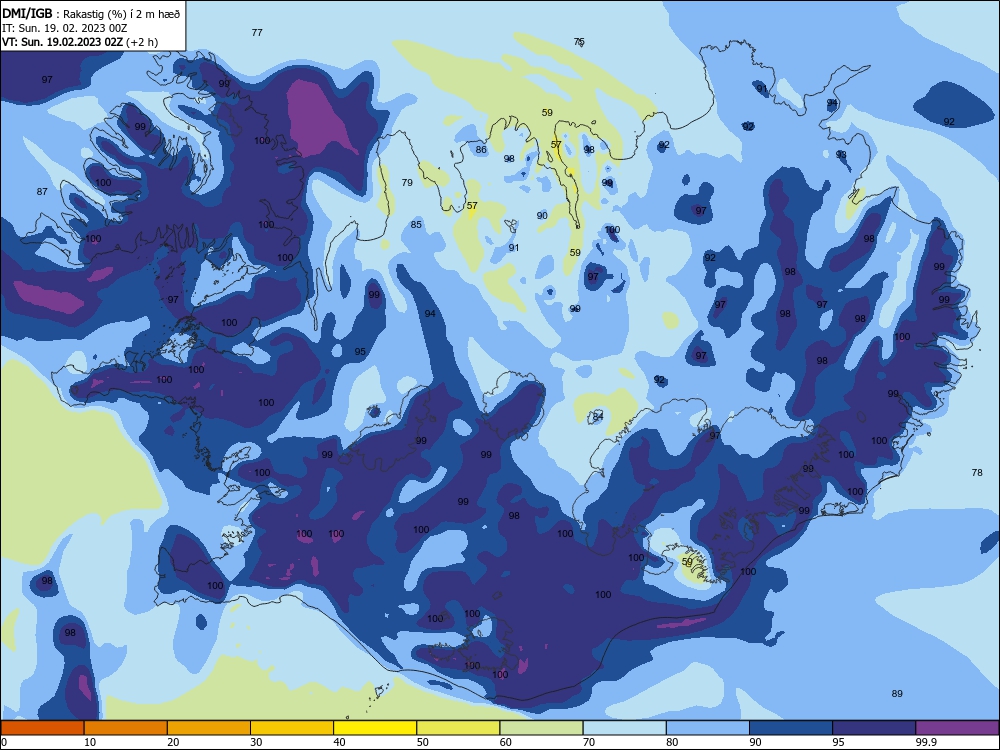Pick the 60–70 light green legend swatch
Screen dimensions: 1000x750
point(541,728)
